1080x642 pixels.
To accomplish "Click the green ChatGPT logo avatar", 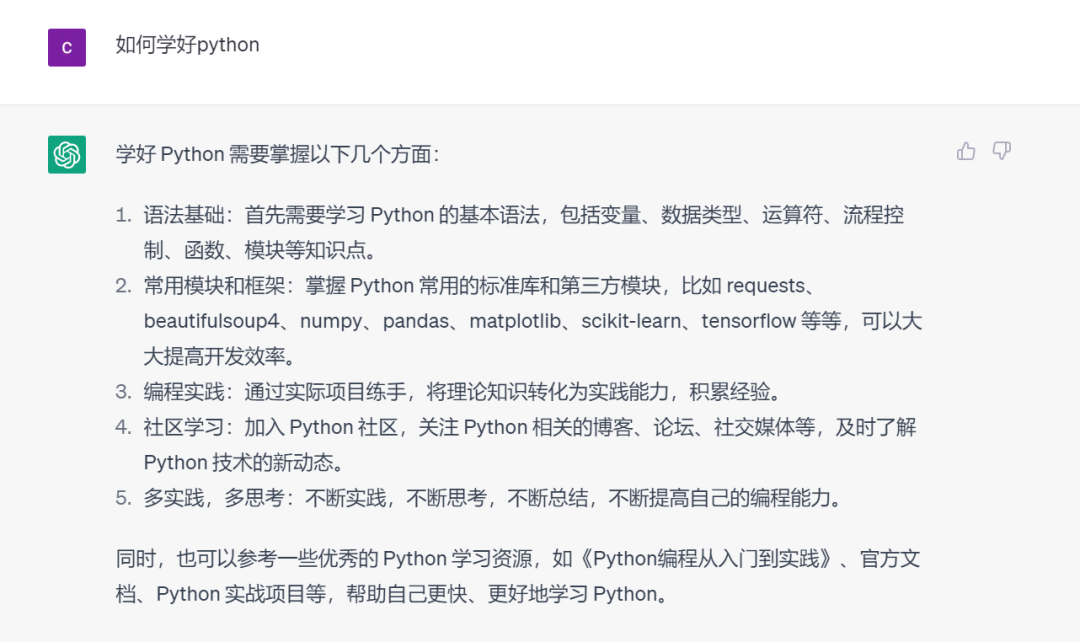I will tap(67, 154).
